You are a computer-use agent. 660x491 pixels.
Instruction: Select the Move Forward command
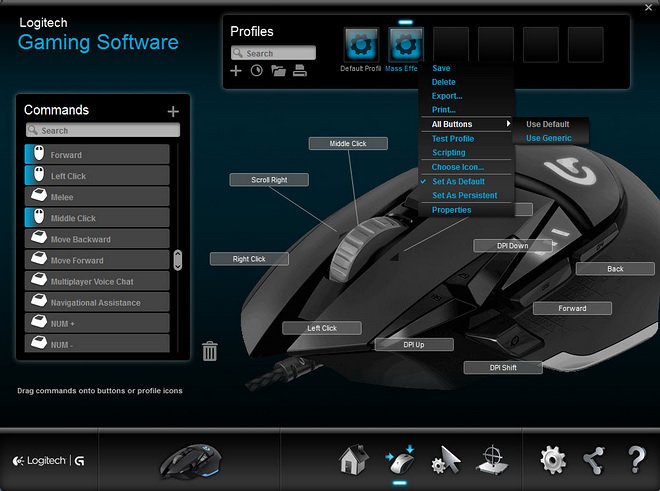pyautogui.click(x=97, y=260)
